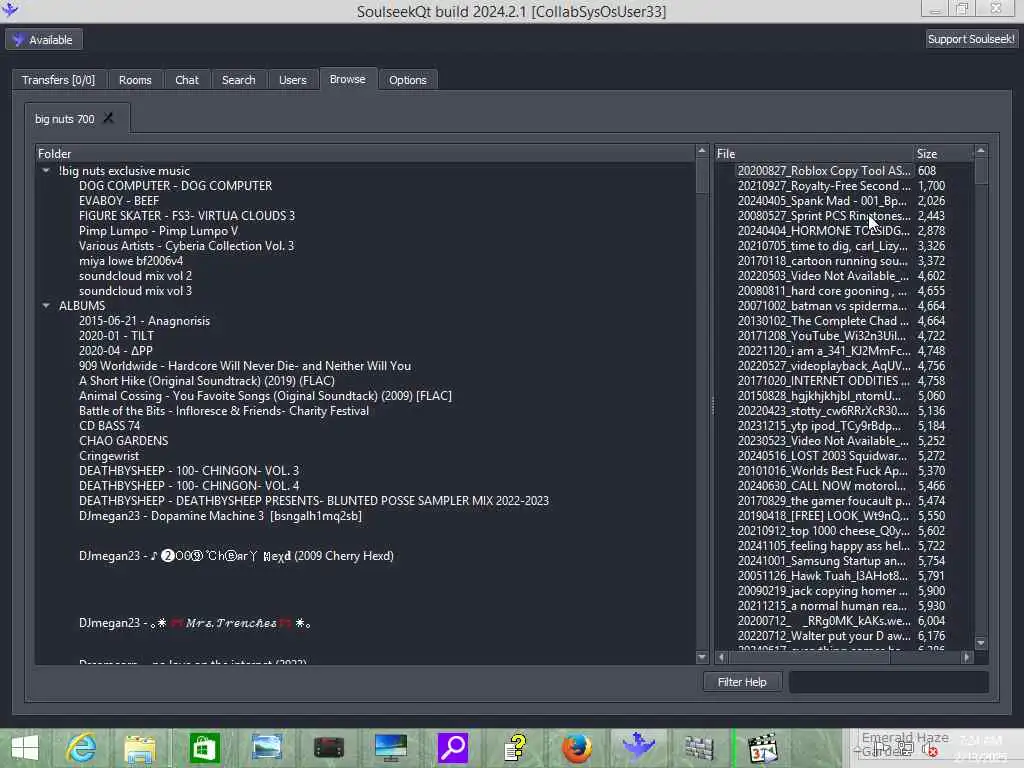This screenshot has width=1024, height=768.
Task: Open the brick wall firewall taskbar icon
Action: click(x=699, y=748)
